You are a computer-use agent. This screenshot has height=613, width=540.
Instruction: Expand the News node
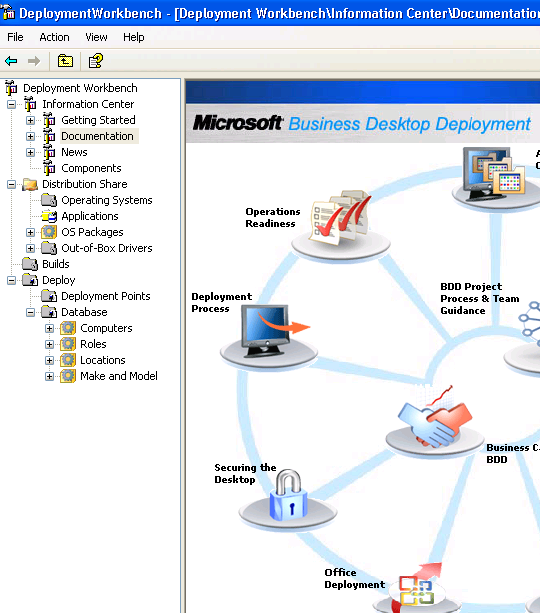(30, 152)
